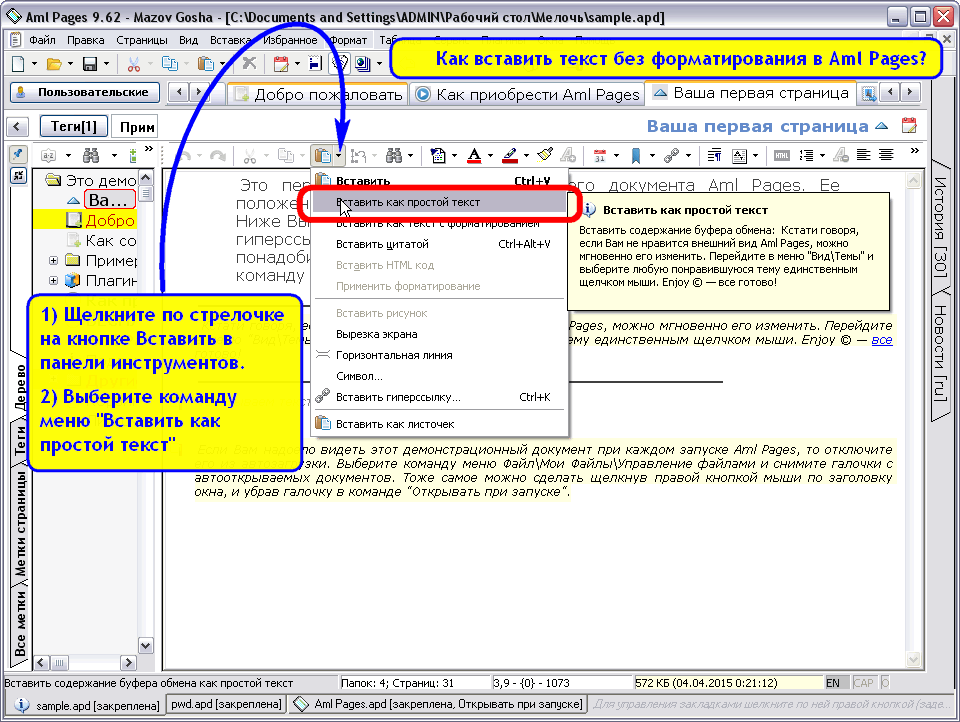Click the calendar icon beside the page title

click(x=909, y=126)
